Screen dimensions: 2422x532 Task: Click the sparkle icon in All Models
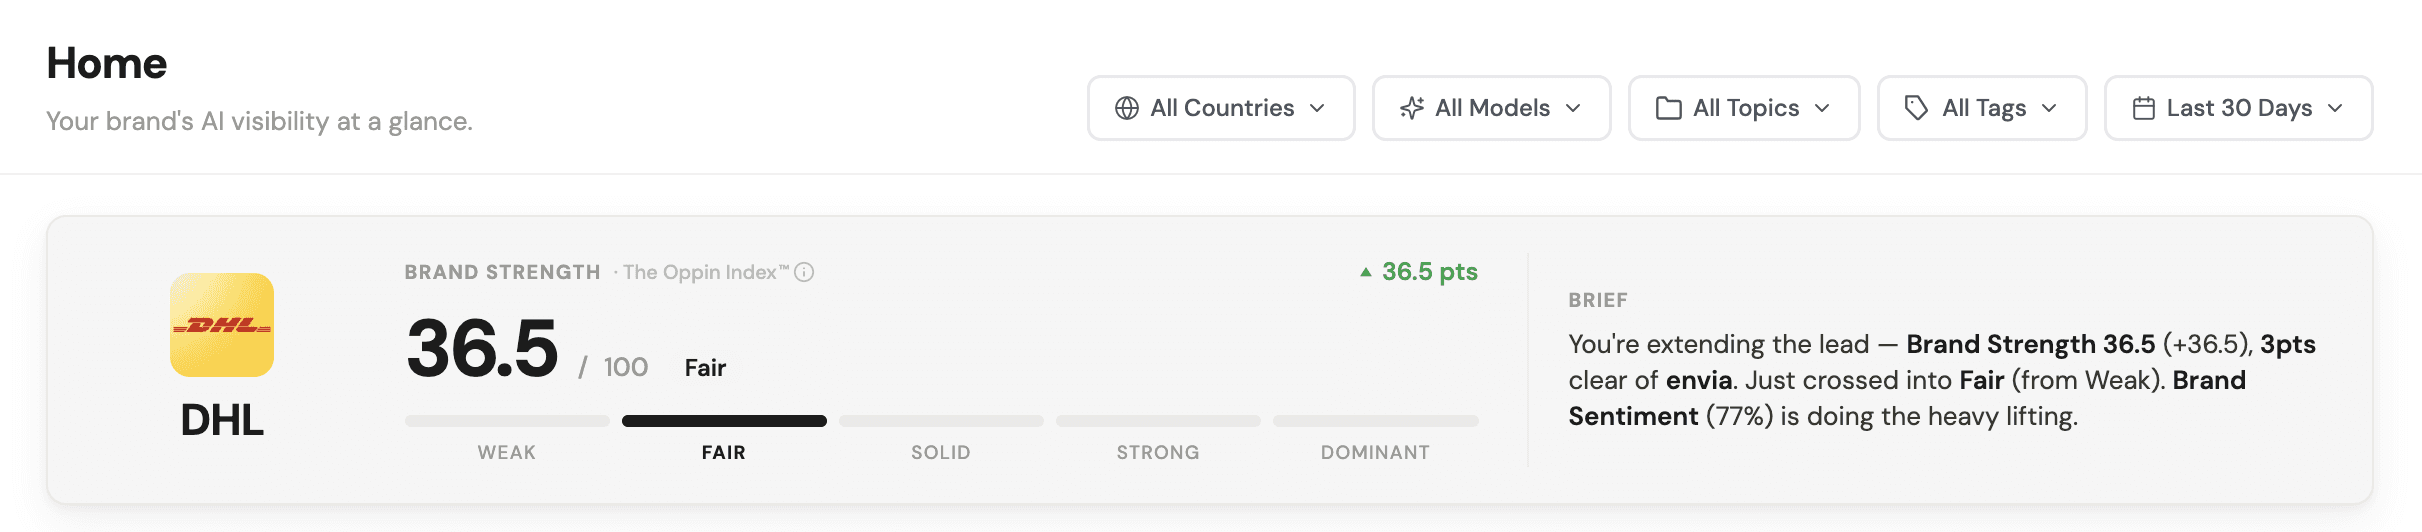click(1412, 108)
